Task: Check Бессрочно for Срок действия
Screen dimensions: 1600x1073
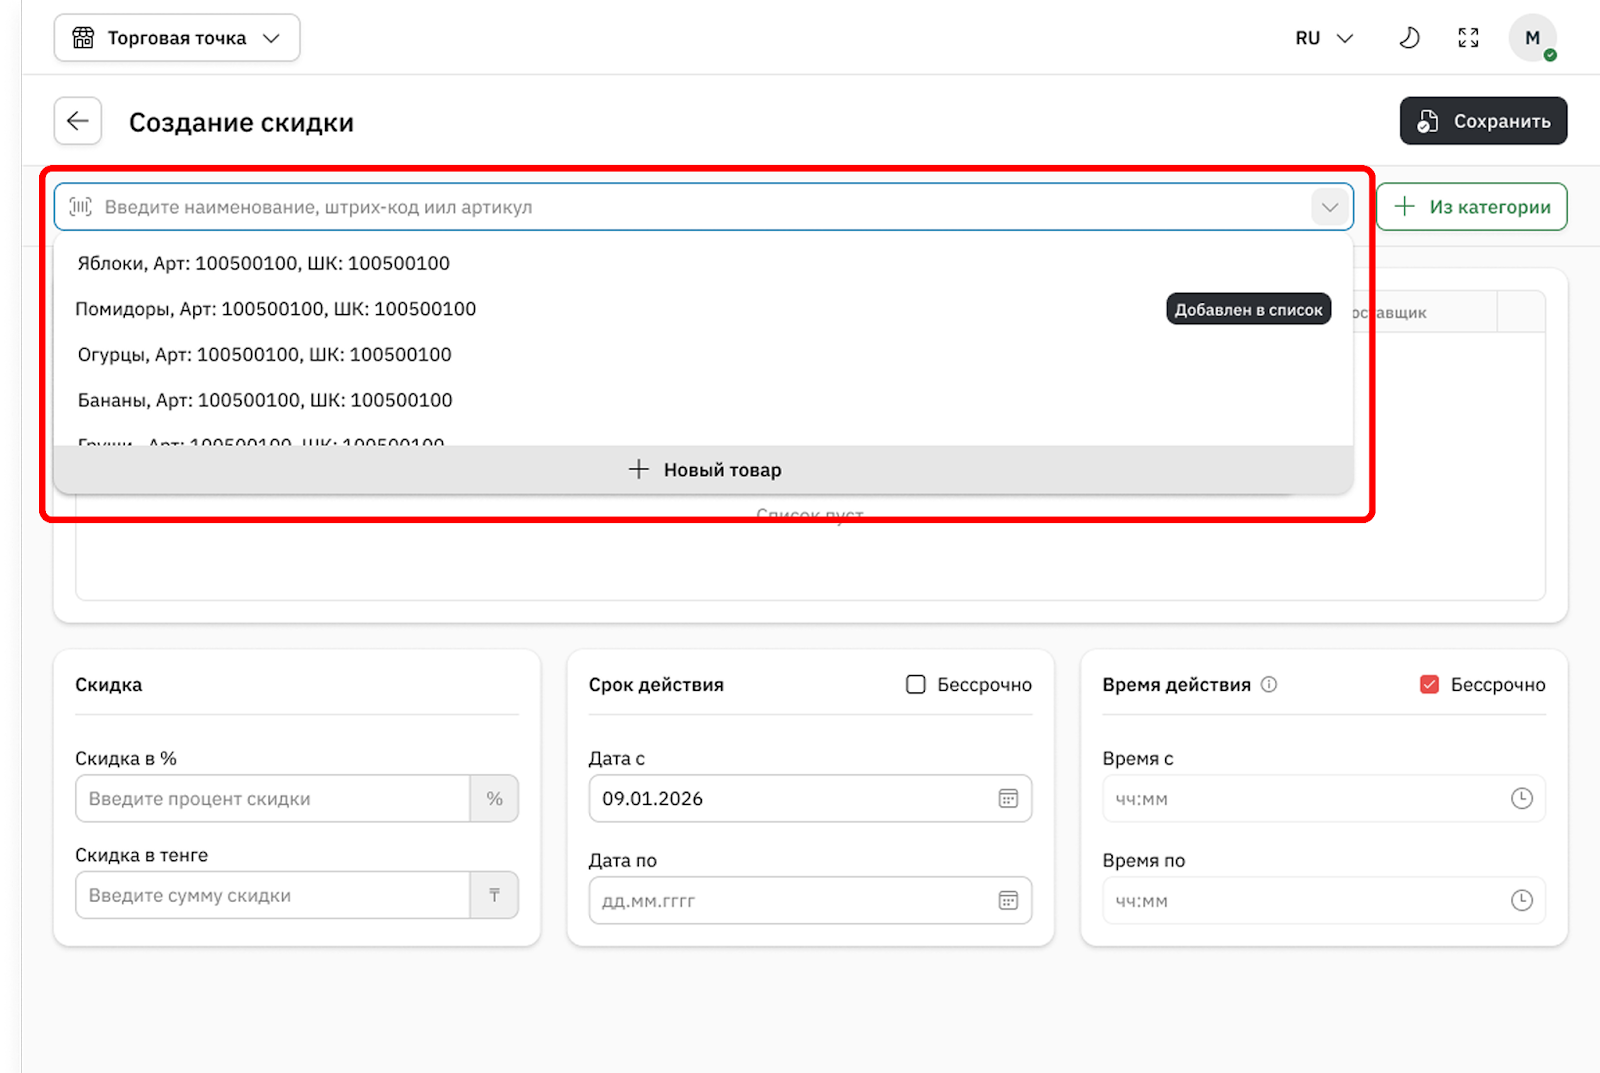Action: (x=916, y=685)
